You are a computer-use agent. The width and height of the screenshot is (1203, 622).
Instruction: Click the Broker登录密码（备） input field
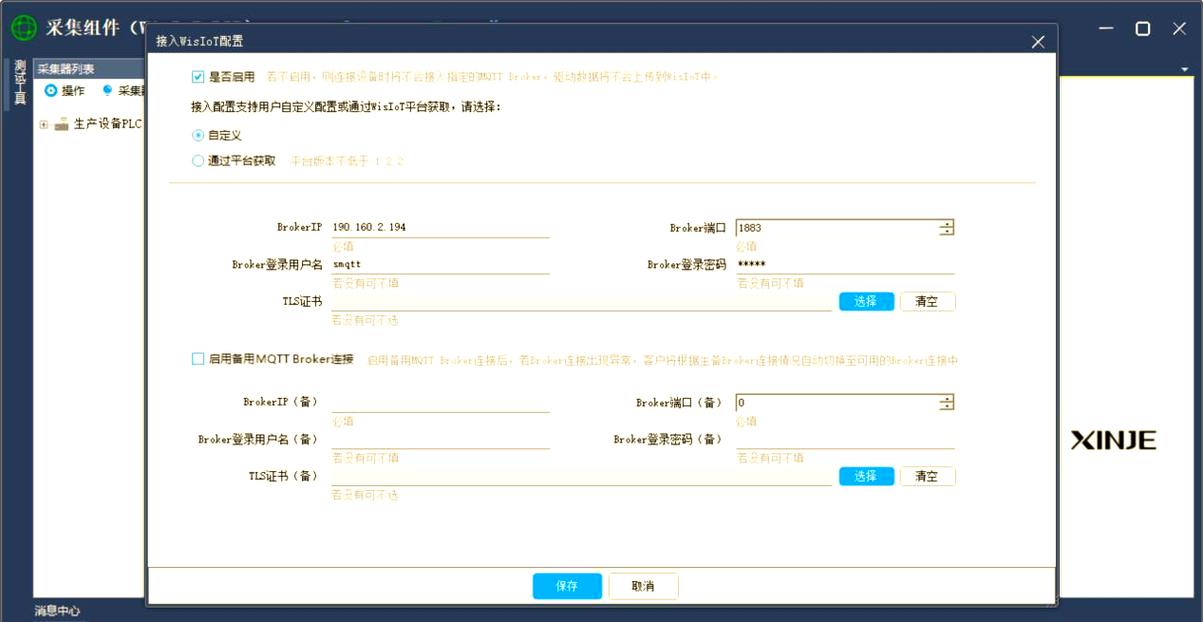(x=845, y=440)
